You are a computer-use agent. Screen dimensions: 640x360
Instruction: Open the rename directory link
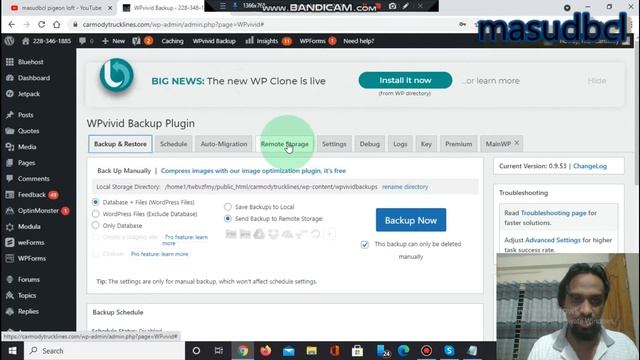(x=405, y=187)
